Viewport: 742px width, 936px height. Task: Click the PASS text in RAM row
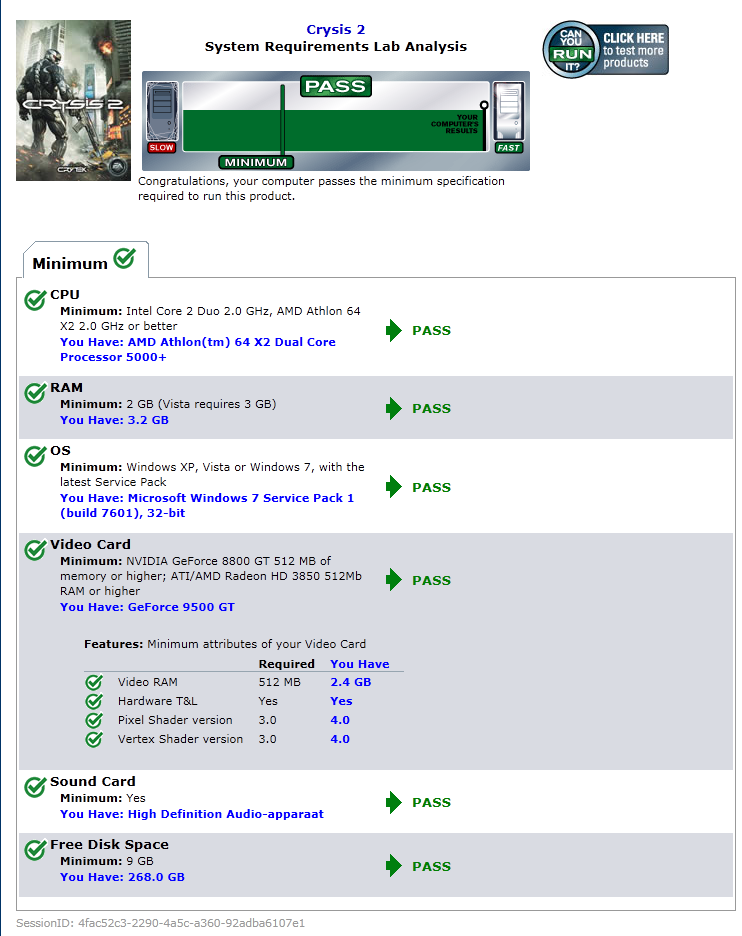(431, 408)
